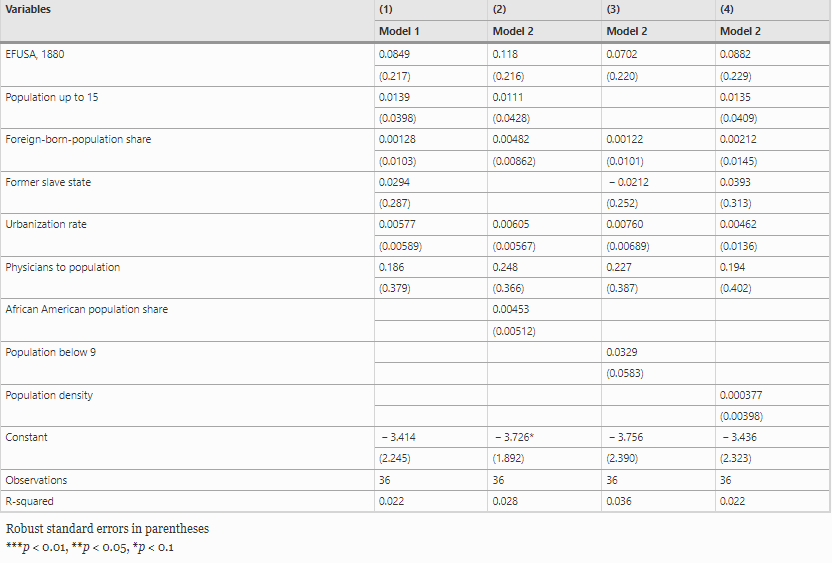Select African American population share label
This screenshot has width=832, height=563.
pos(86,309)
